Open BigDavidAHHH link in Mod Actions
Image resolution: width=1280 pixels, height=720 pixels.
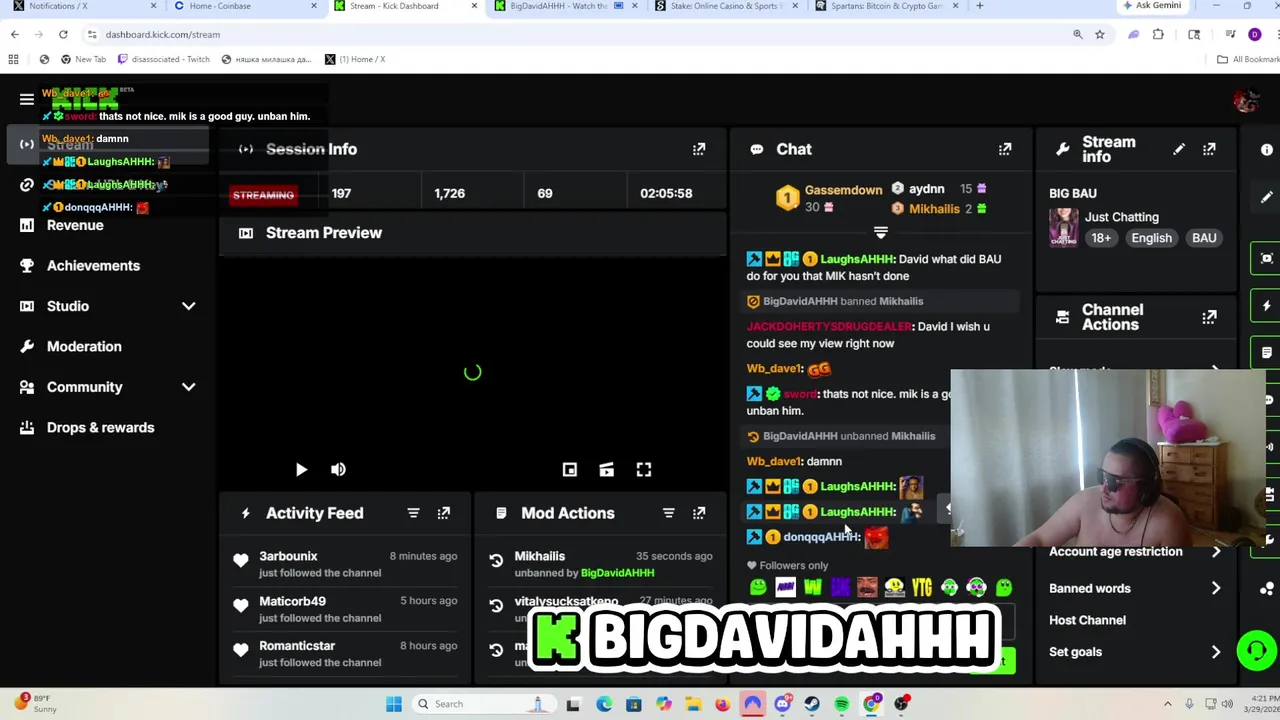tap(617, 573)
